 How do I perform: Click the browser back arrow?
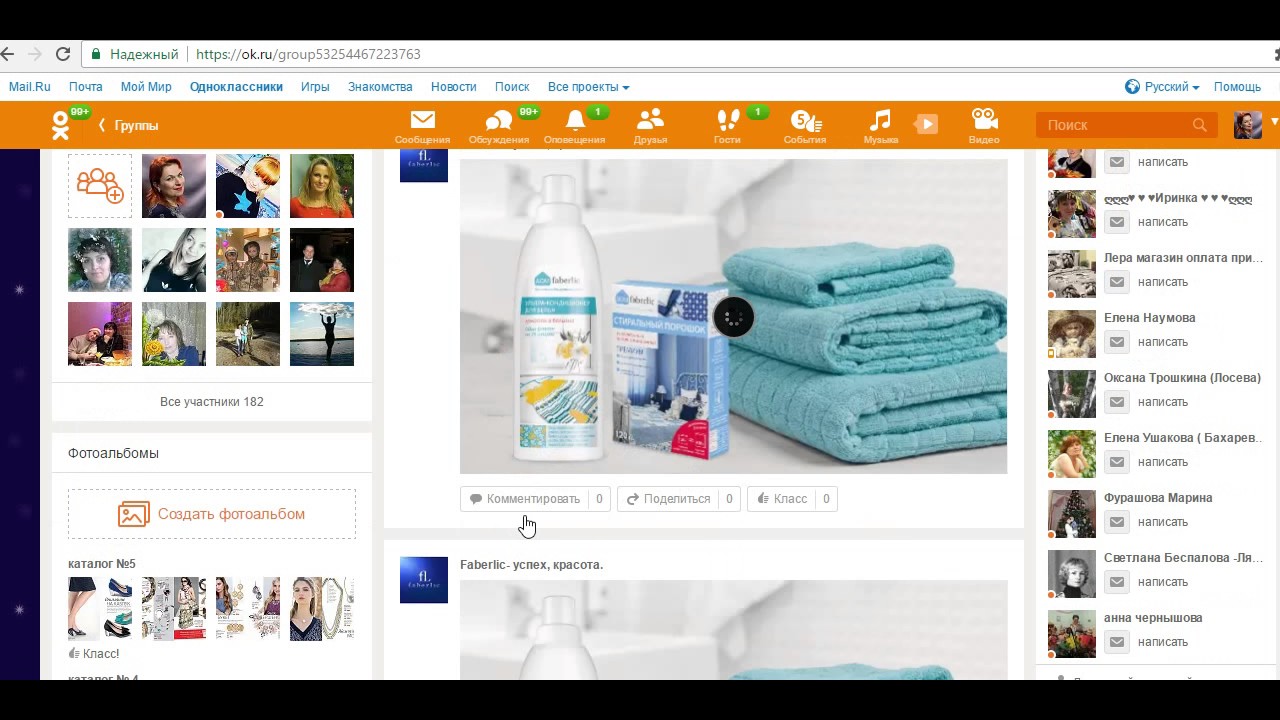click(7, 54)
